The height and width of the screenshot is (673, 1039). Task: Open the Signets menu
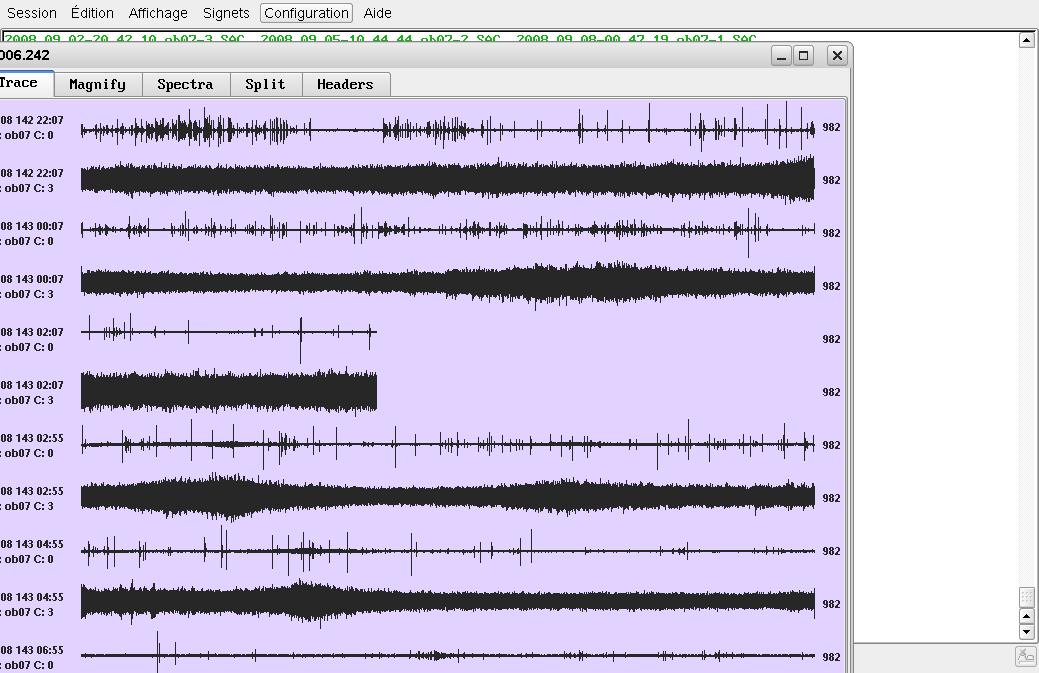(x=226, y=13)
